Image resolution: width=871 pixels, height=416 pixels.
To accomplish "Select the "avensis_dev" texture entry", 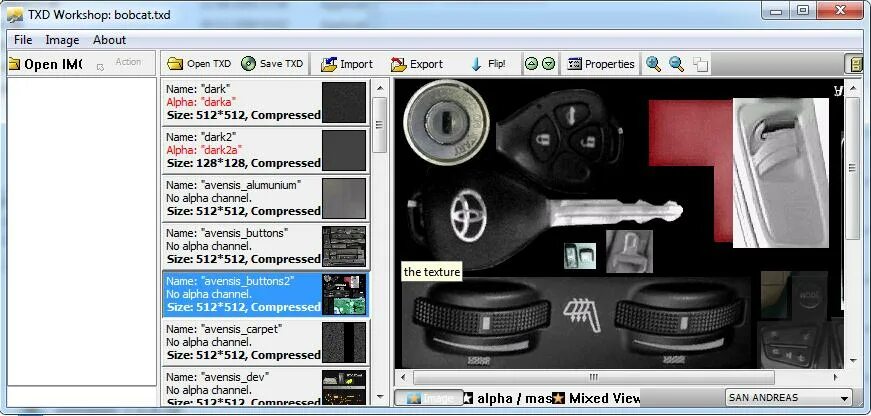I will coord(266,387).
